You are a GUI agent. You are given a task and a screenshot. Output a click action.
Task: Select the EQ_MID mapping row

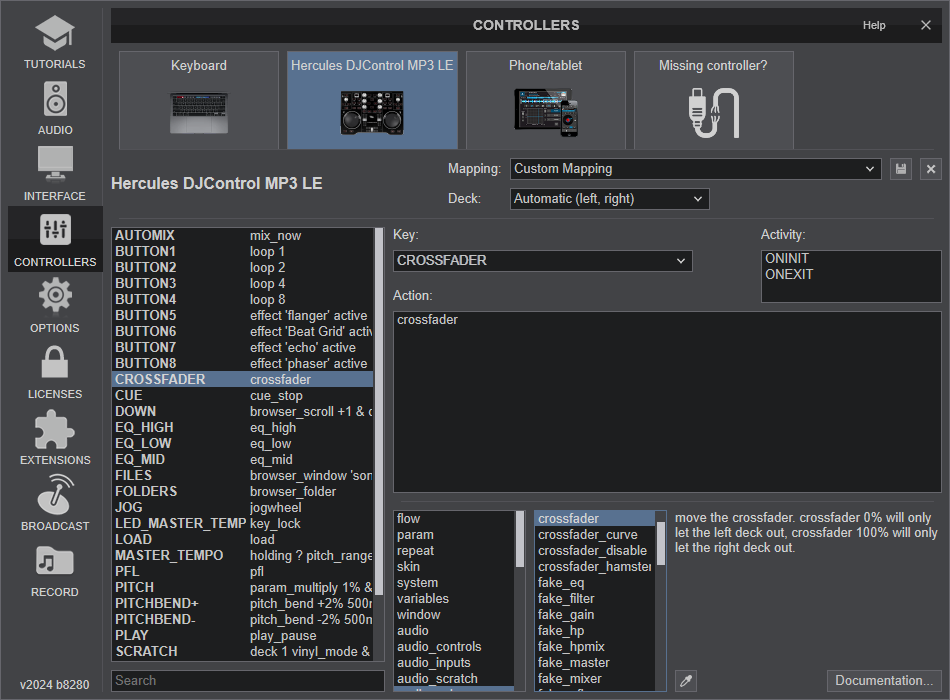[243, 460]
